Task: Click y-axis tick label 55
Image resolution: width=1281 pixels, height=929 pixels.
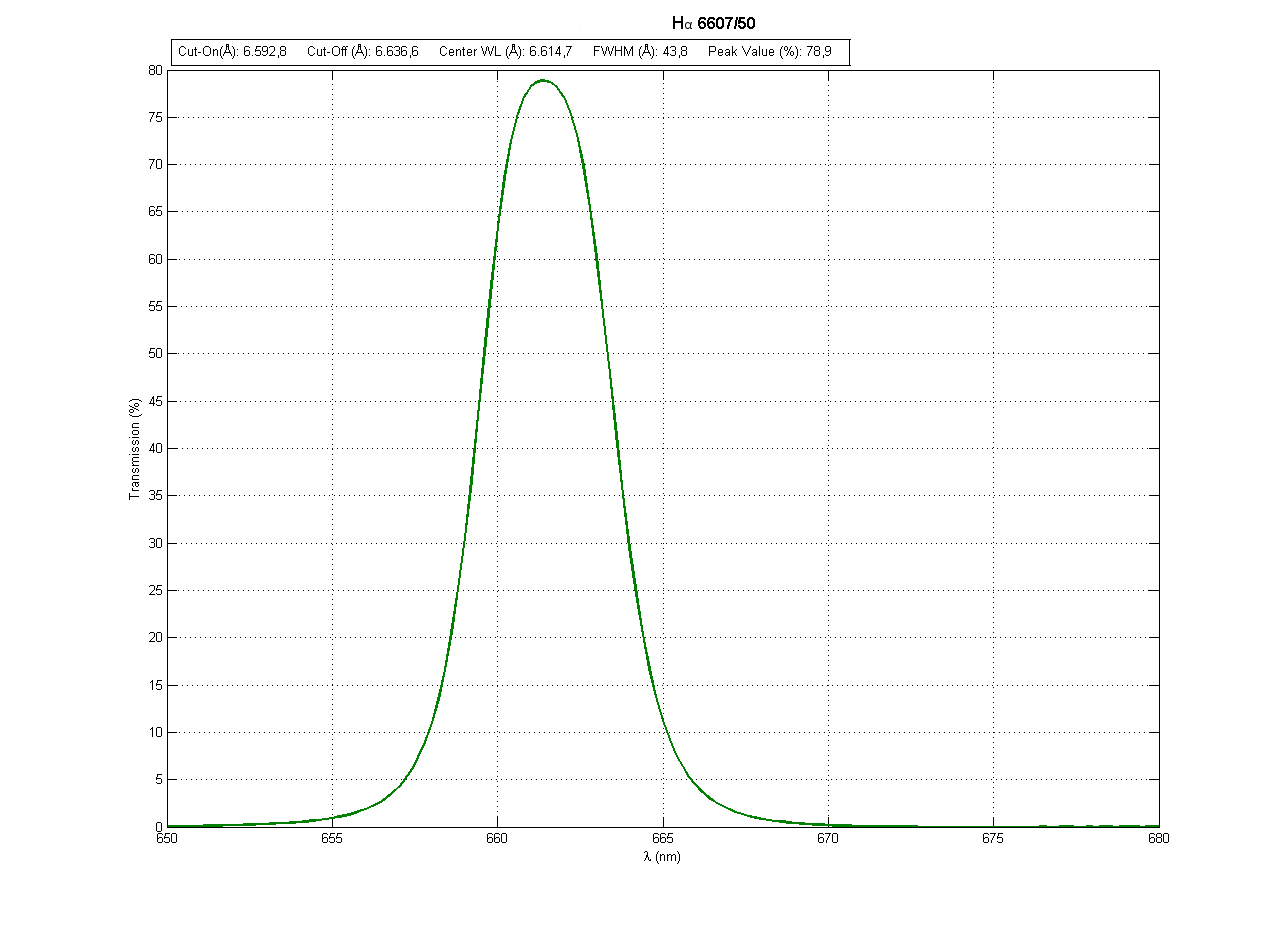Action: click(155, 306)
